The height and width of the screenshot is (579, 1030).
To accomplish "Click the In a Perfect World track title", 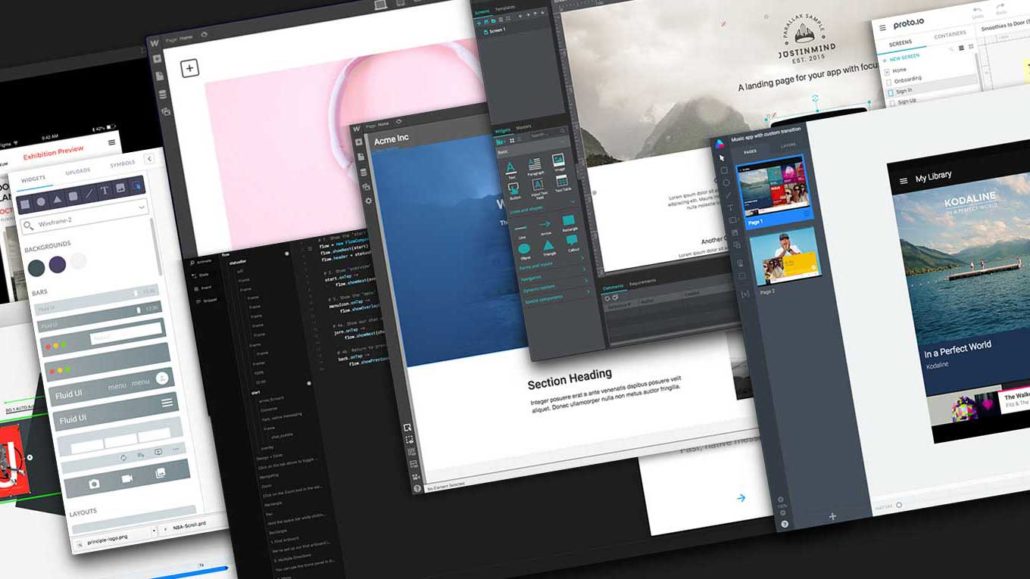I will tap(957, 349).
